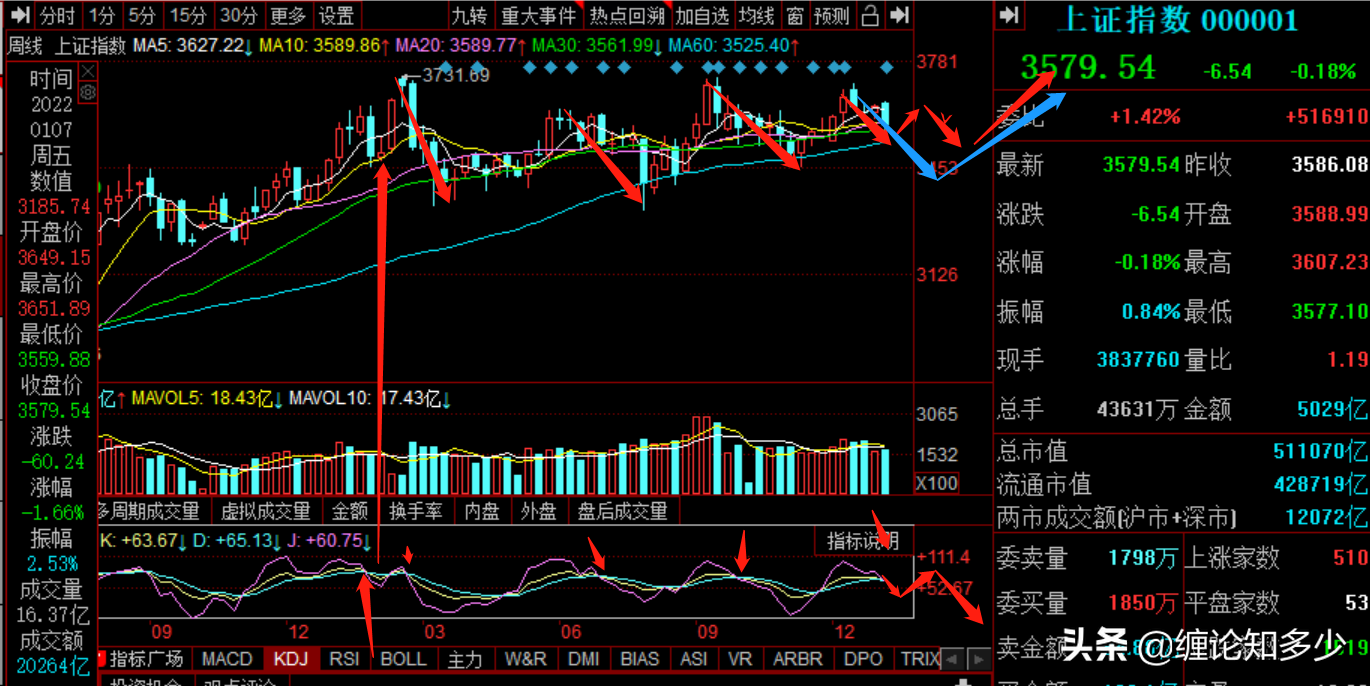Image resolution: width=1370 pixels, height=686 pixels.
Task: Select the 15分 period
Action: coord(187,15)
